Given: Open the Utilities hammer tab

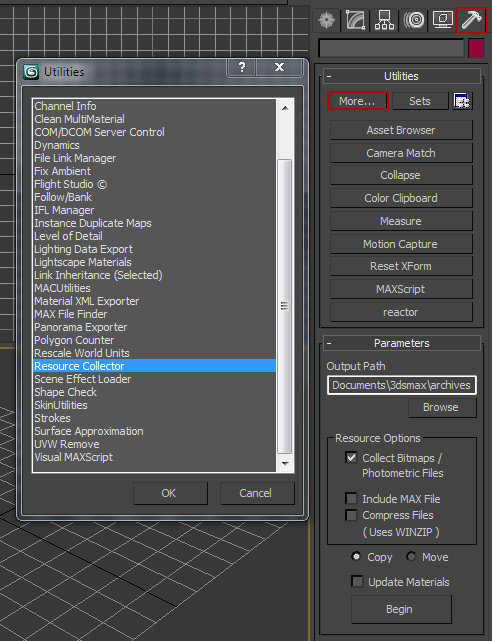Looking at the screenshot, I should click(x=471, y=20).
